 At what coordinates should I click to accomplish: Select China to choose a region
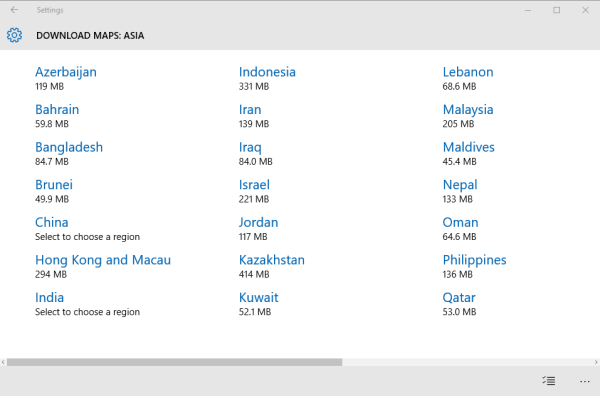pos(87,229)
